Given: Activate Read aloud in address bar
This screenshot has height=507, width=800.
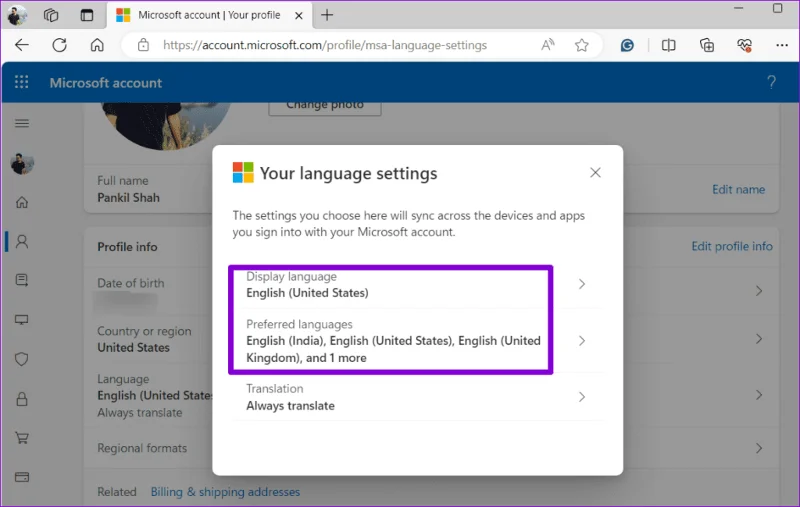Looking at the screenshot, I should (547, 45).
